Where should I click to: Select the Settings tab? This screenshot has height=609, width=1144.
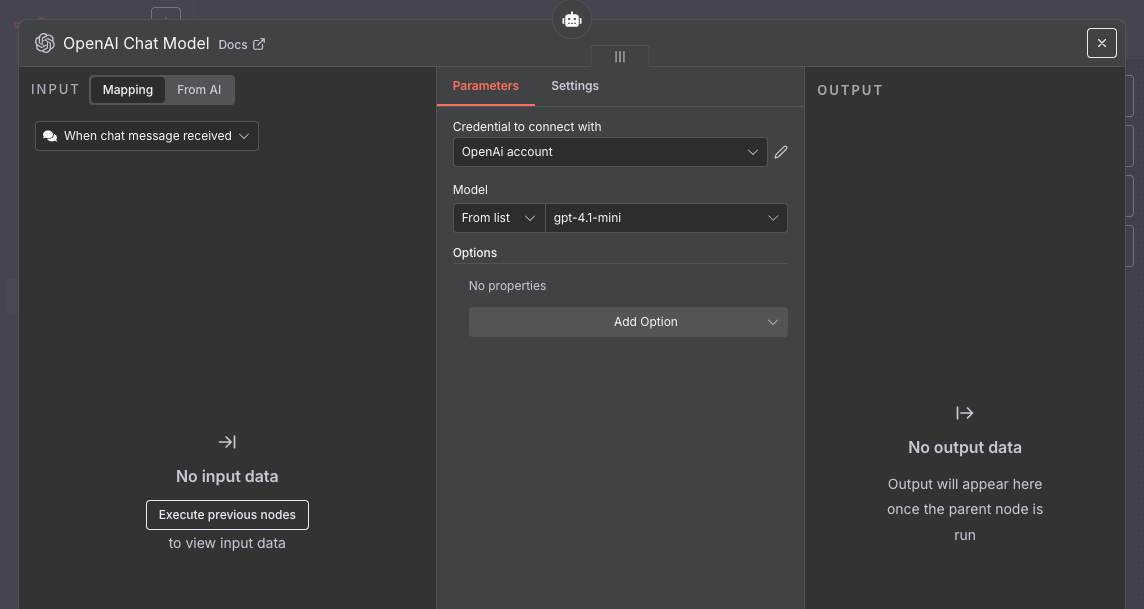[575, 86]
